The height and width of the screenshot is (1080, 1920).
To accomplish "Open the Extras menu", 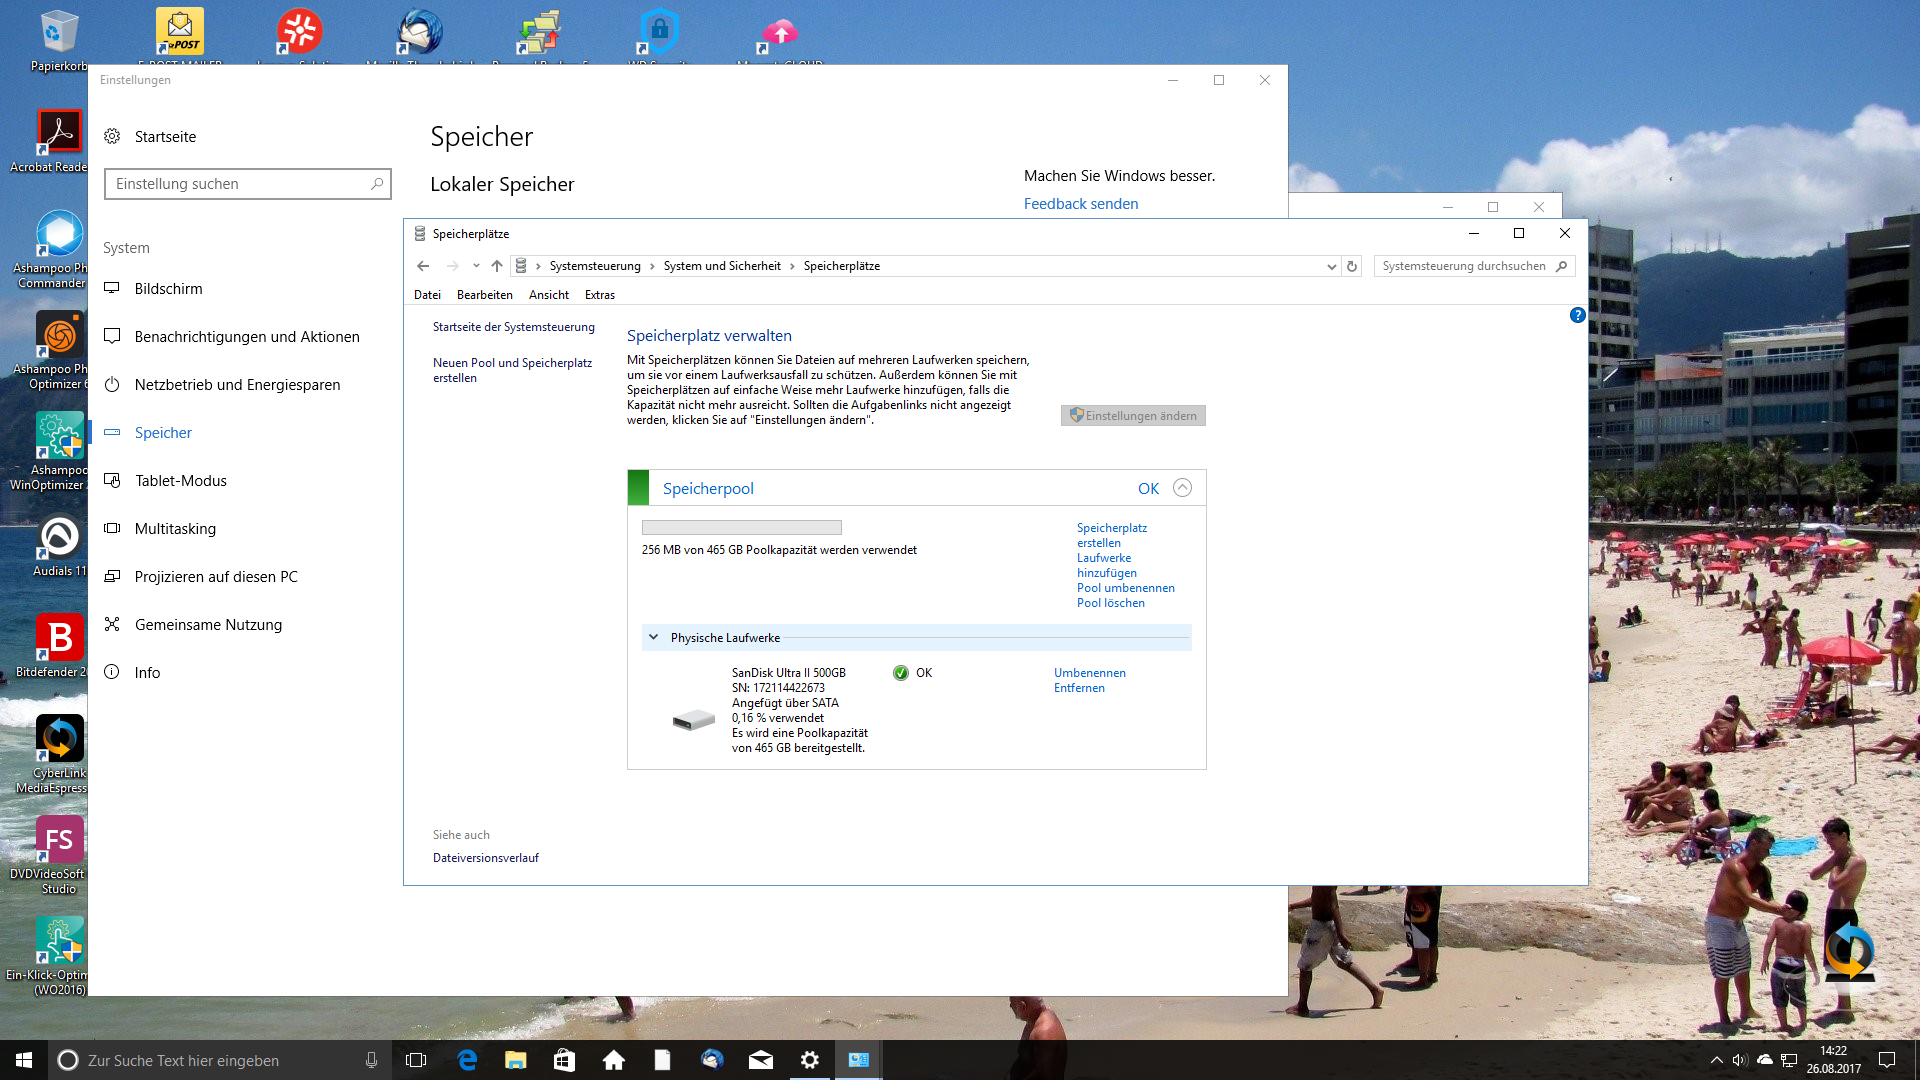I will coord(599,295).
